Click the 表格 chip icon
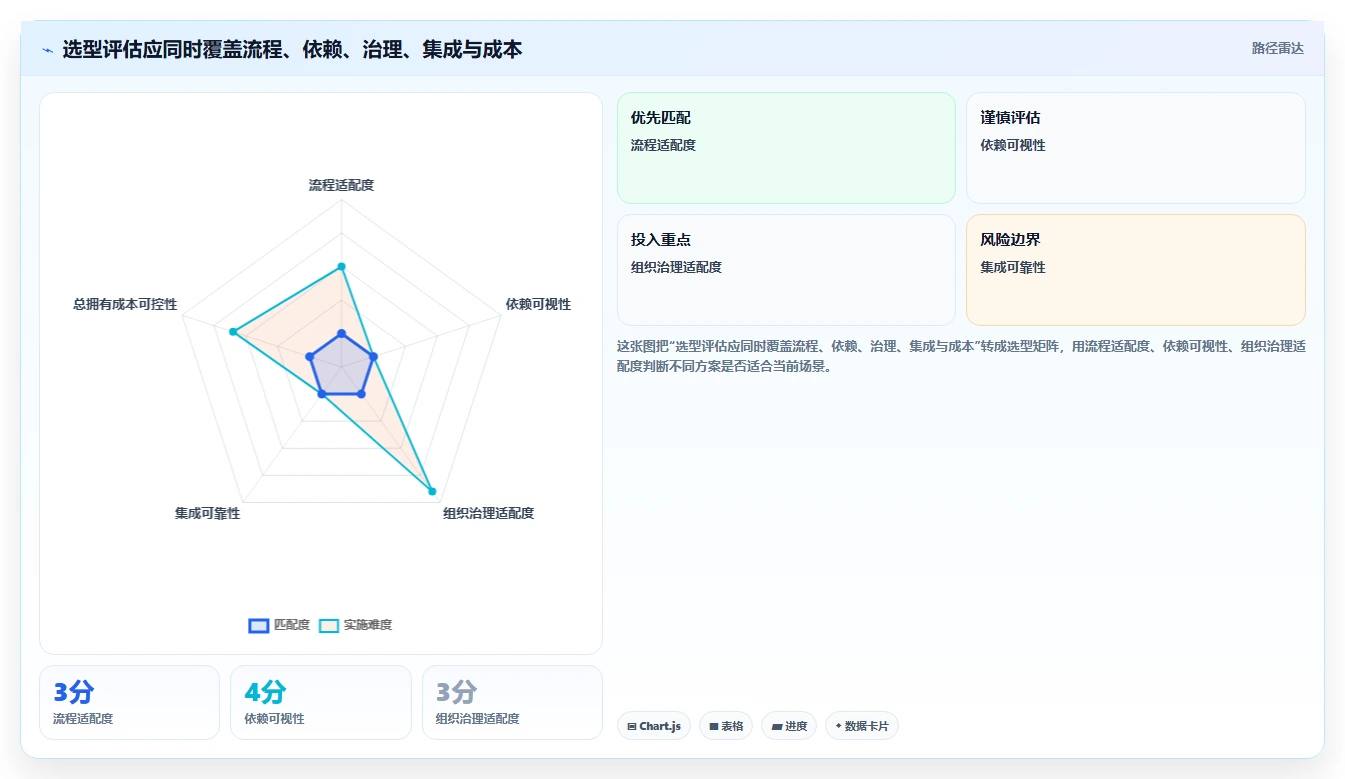This screenshot has height=779, width=1345. [714, 726]
